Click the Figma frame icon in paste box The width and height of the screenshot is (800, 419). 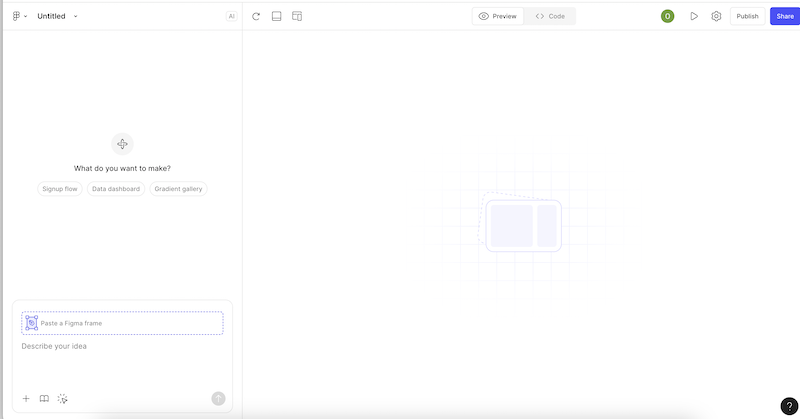(32, 323)
